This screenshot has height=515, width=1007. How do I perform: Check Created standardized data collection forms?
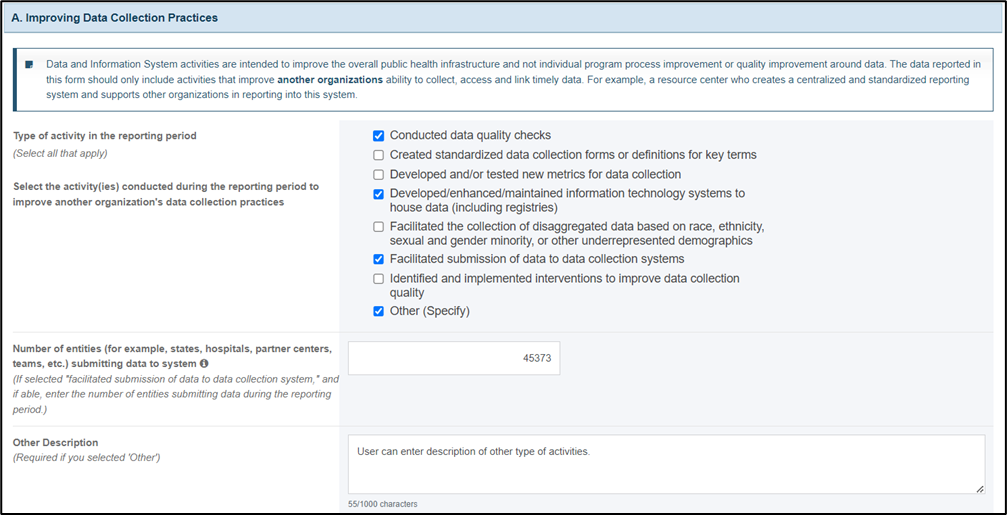(378, 155)
